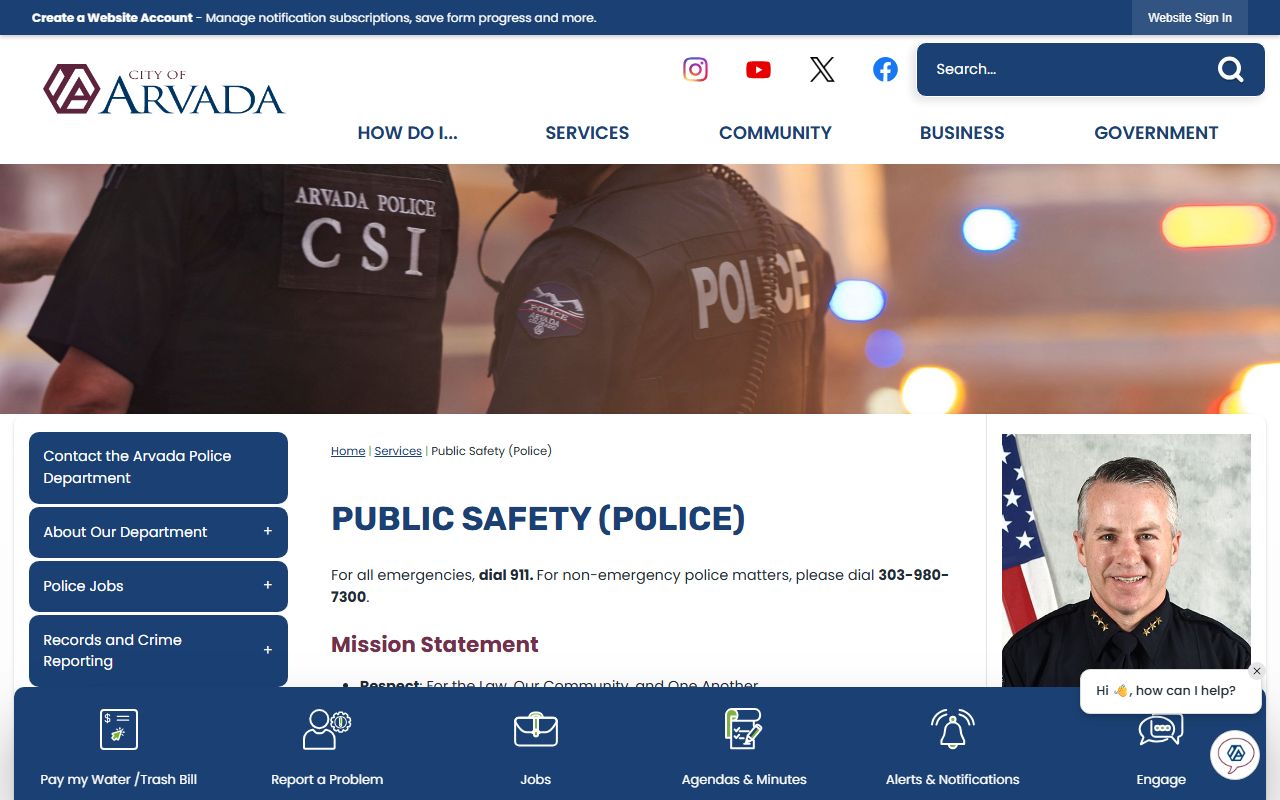
Task: Click the search magnifying glass icon
Action: 1230,69
